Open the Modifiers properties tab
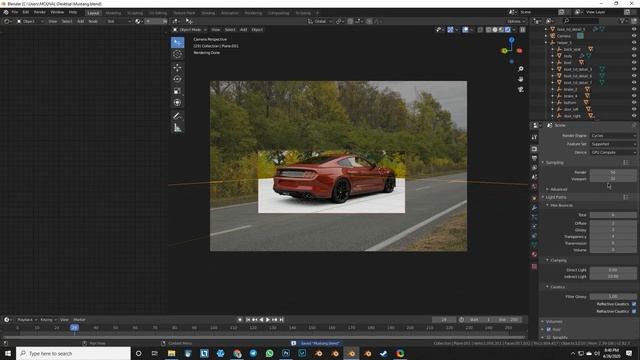 point(534,208)
